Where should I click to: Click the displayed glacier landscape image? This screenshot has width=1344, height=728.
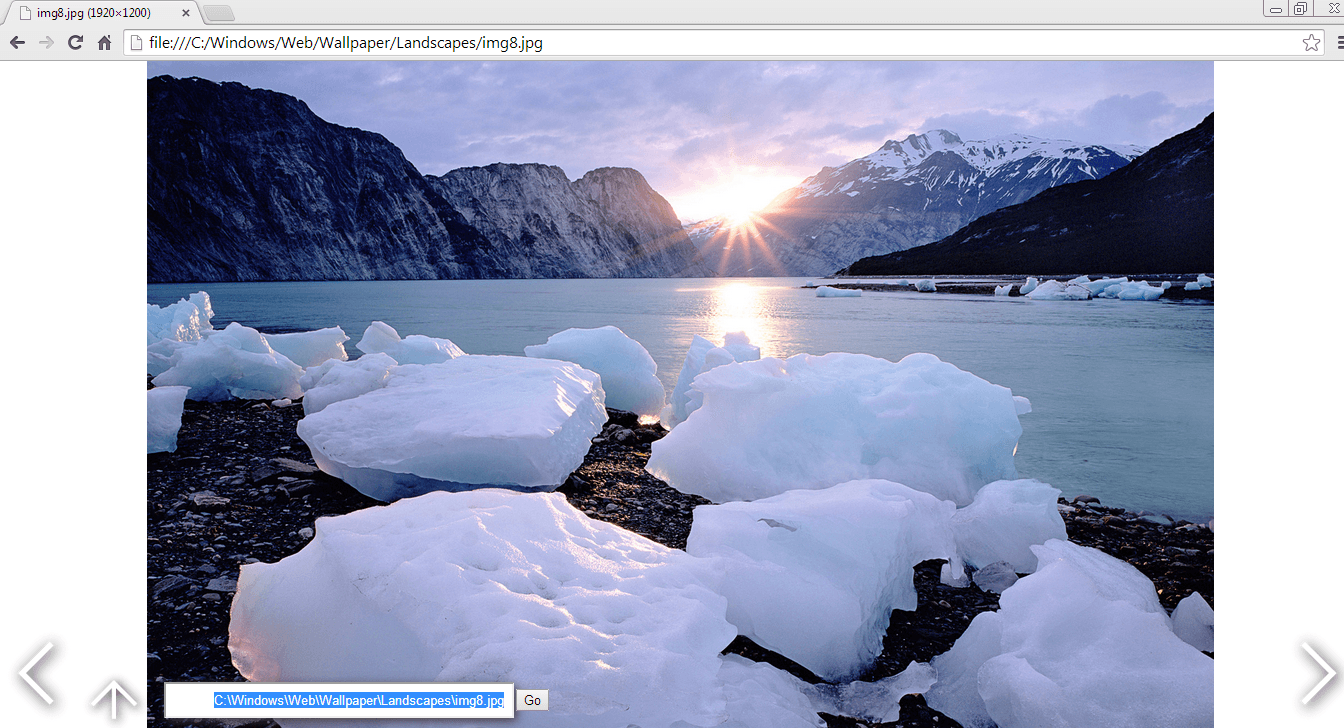680,394
